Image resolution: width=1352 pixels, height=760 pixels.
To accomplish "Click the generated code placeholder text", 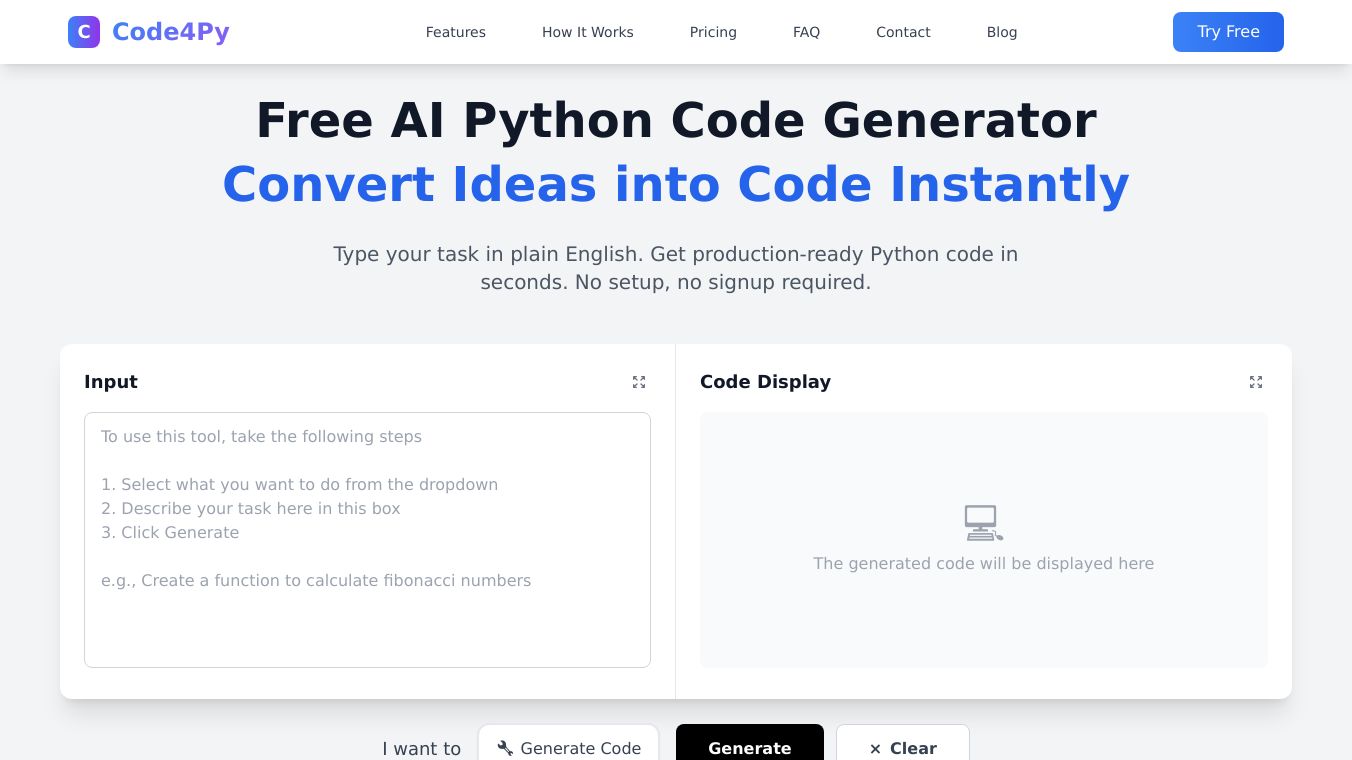I will coord(983,564).
